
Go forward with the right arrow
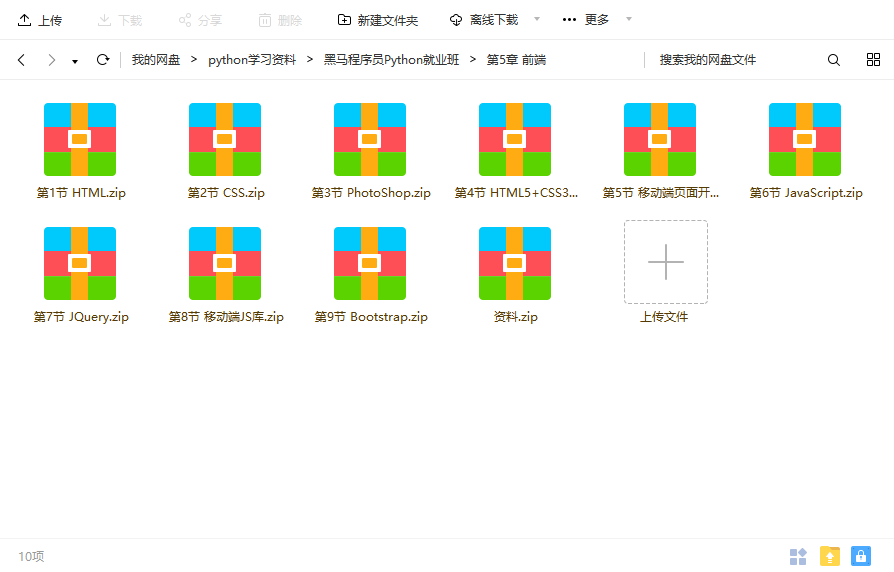[x=52, y=60]
